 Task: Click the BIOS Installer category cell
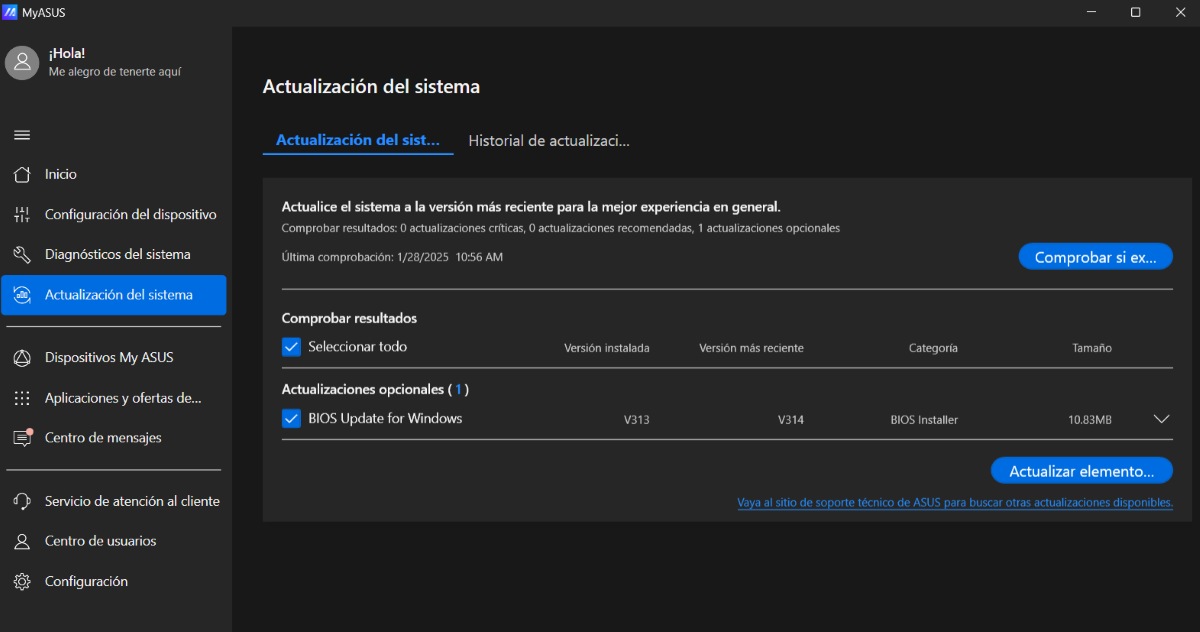924,420
